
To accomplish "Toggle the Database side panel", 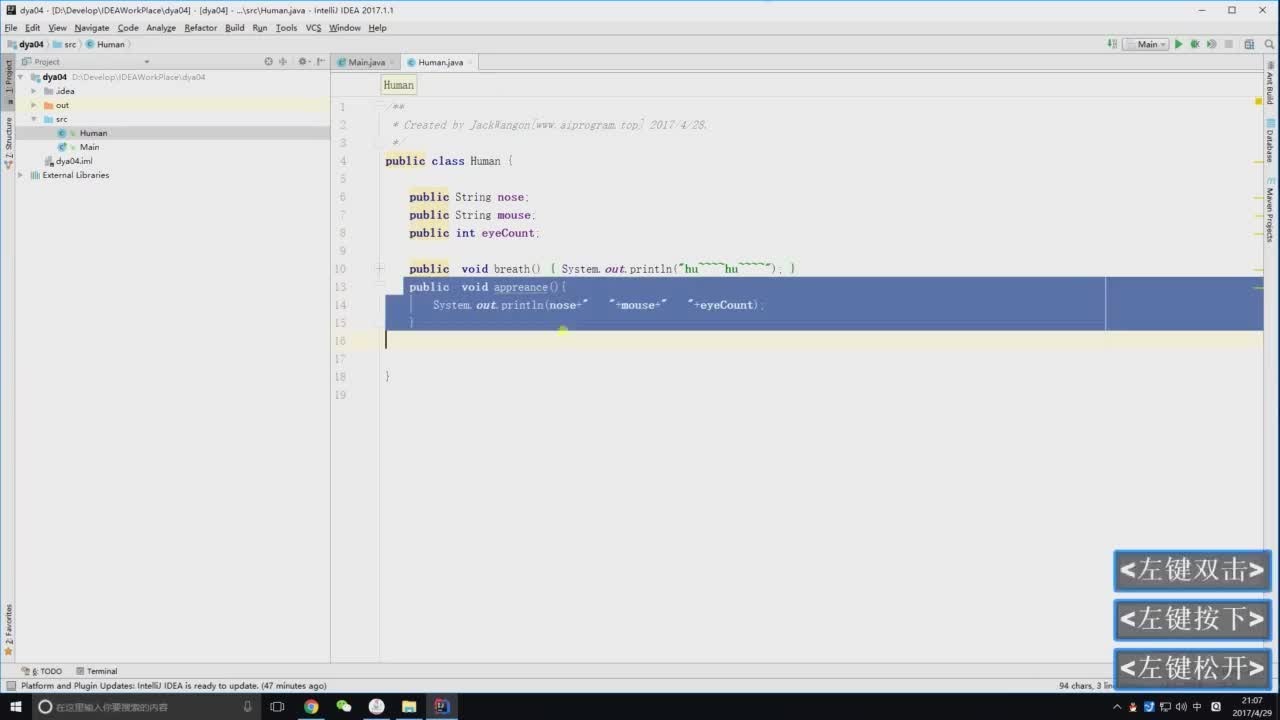I will [1270, 142].
